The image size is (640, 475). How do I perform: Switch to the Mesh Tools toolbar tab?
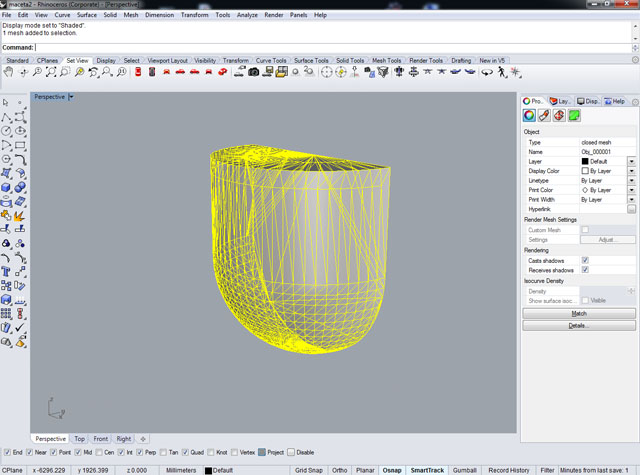click(x=386, y=60)
